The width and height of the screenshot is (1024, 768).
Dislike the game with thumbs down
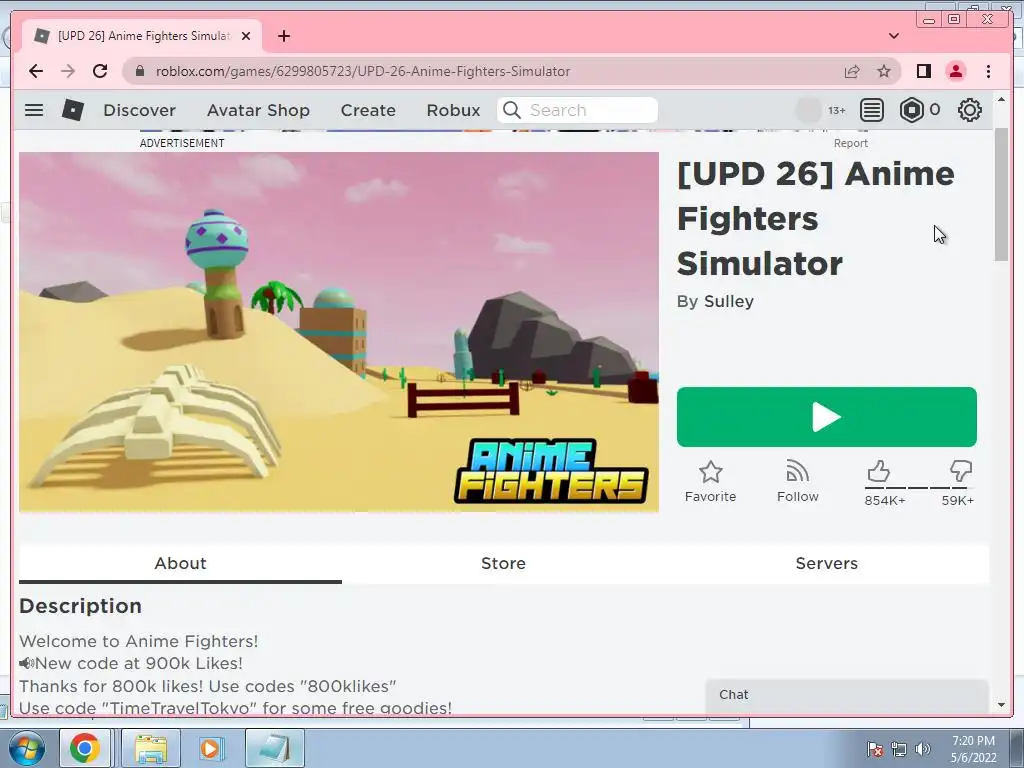(961, 471)
